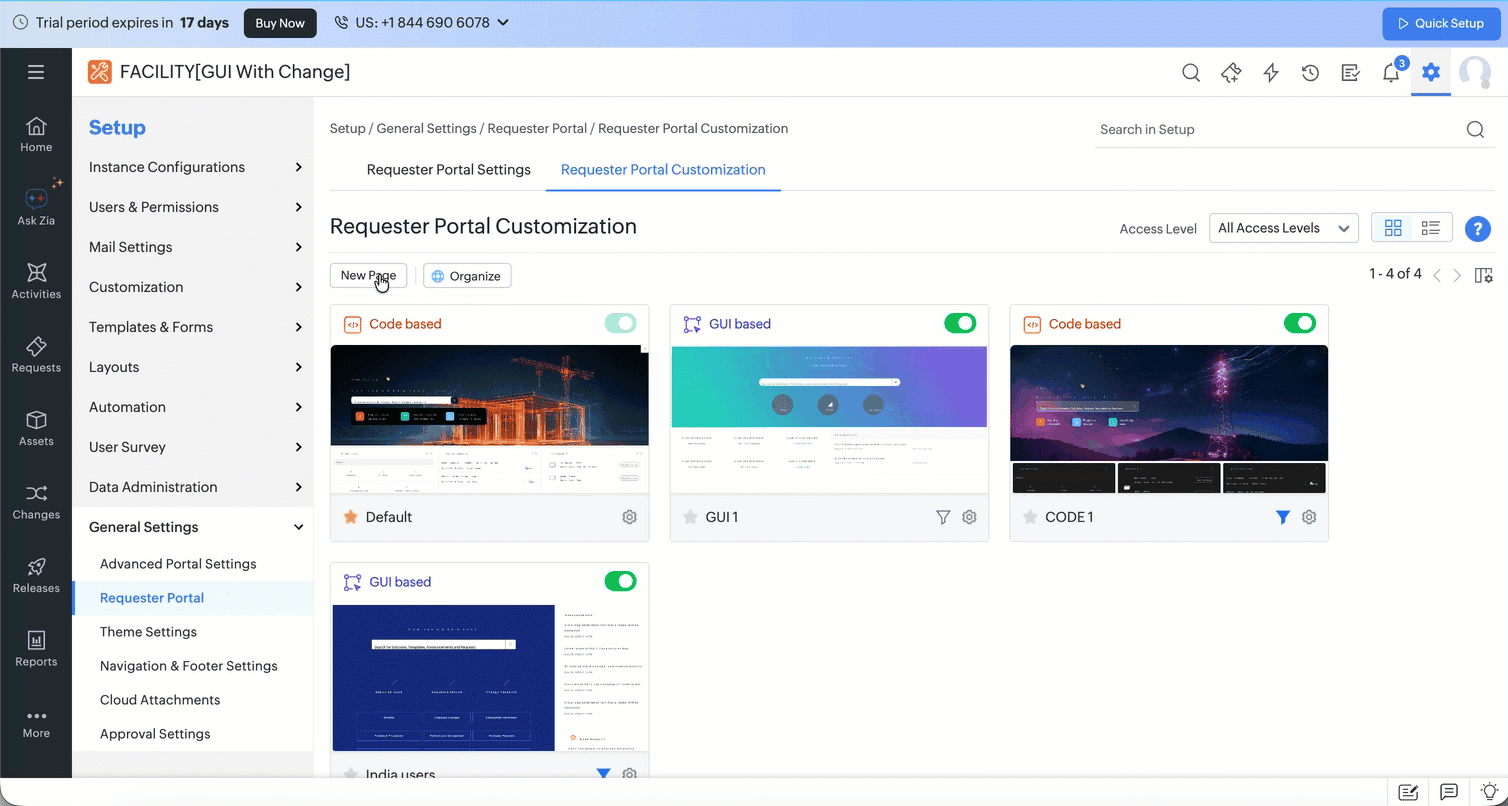Screen dimensions: 1508x806
Task: Disable the GUI 1 portal page
Action: (x=960, y=323)
